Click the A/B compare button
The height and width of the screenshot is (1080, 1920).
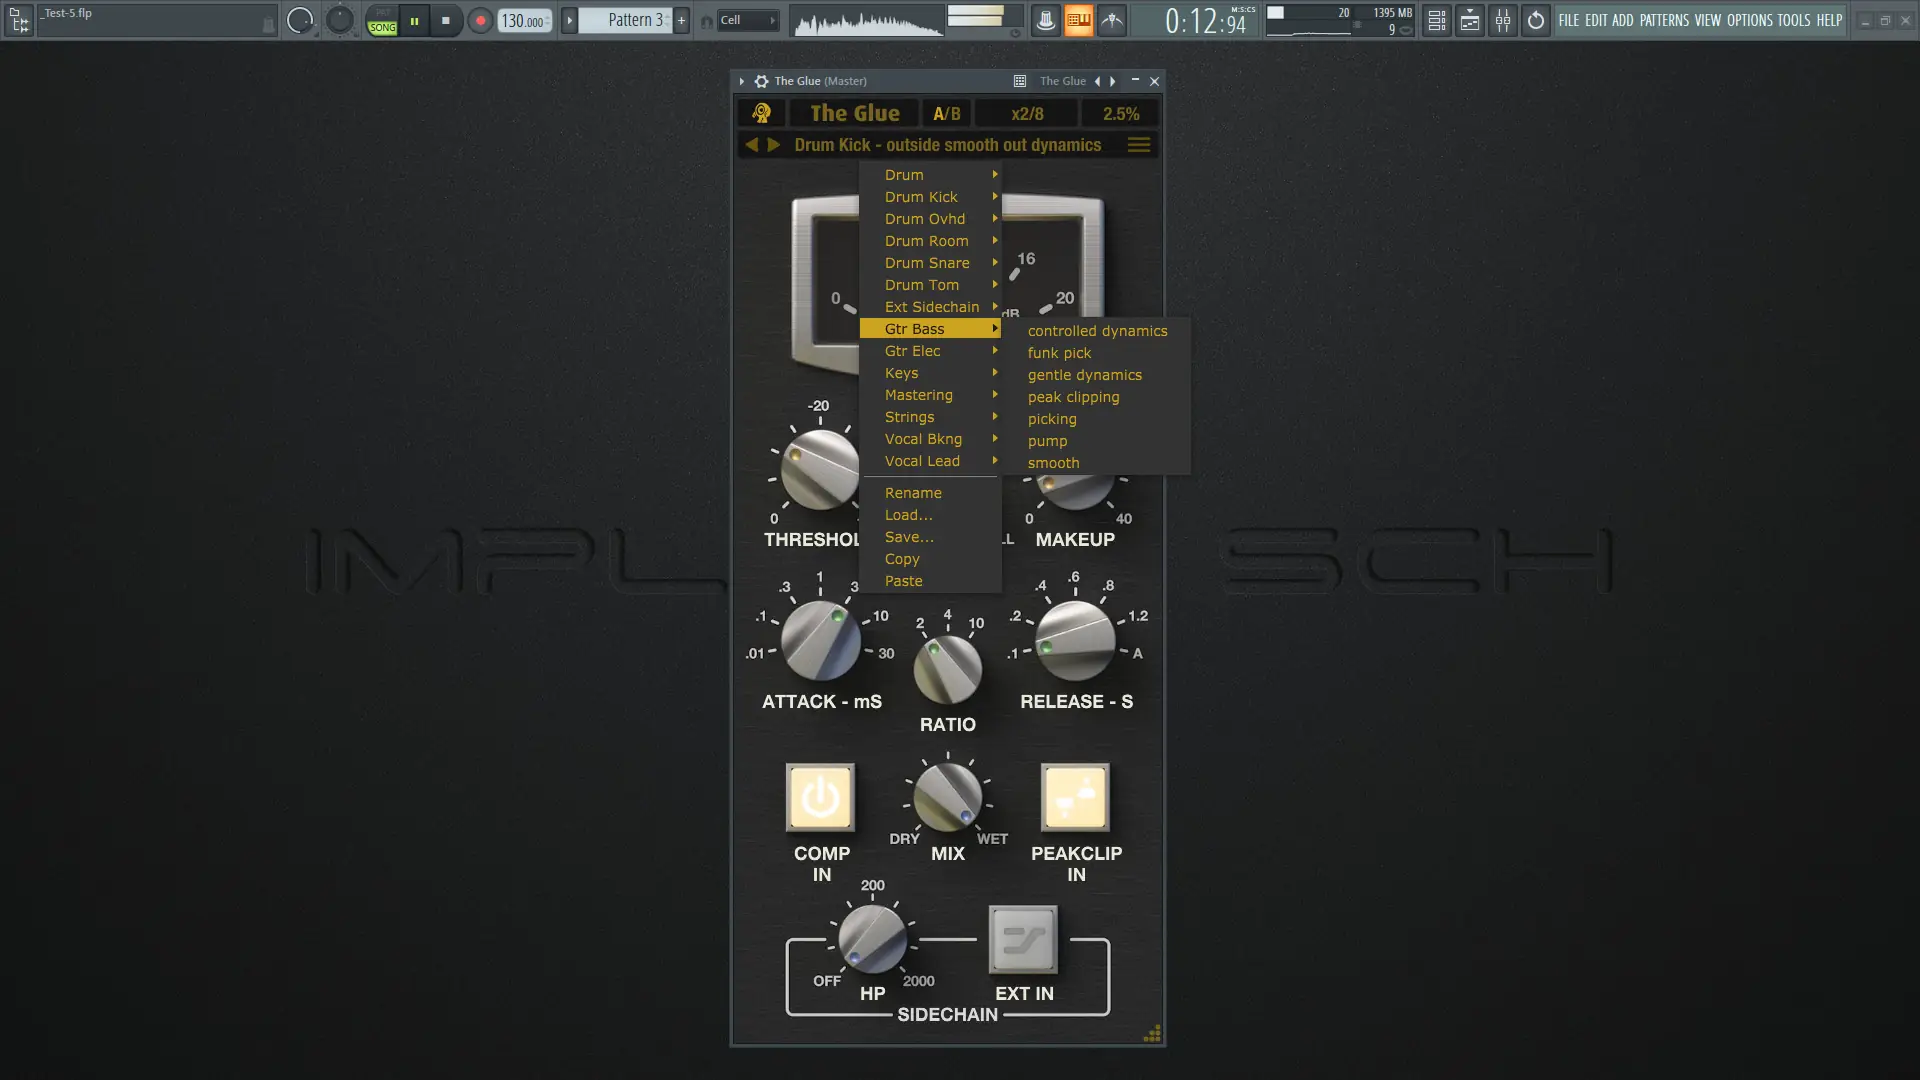pyautogui.click(x=946, y=113)
